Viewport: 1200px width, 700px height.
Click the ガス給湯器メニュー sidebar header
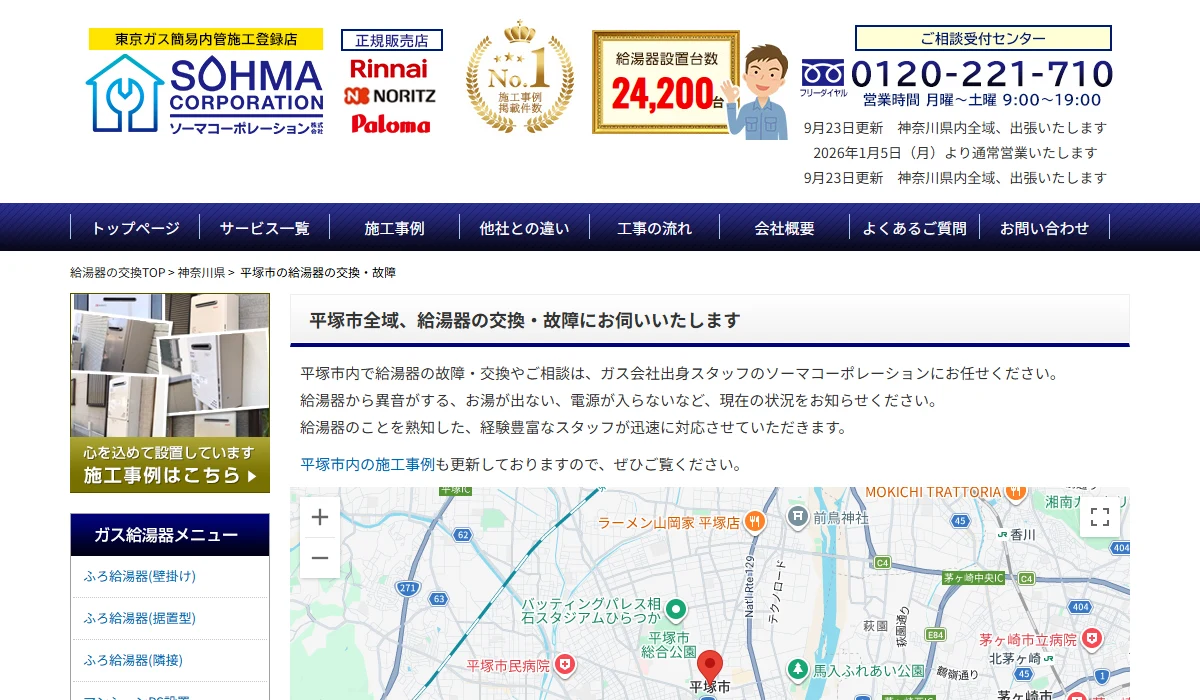pyautogui.click(x=170, y=535)
